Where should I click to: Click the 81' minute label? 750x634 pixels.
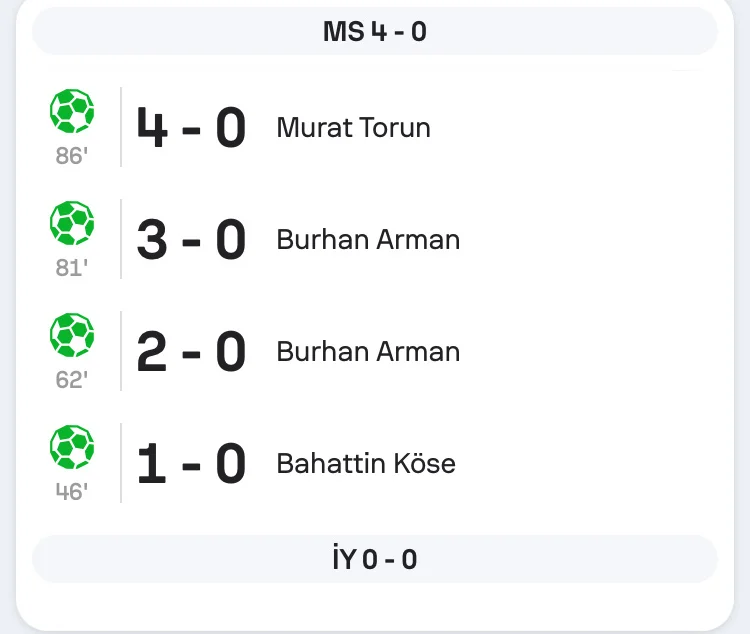click(x=72, y=268)
